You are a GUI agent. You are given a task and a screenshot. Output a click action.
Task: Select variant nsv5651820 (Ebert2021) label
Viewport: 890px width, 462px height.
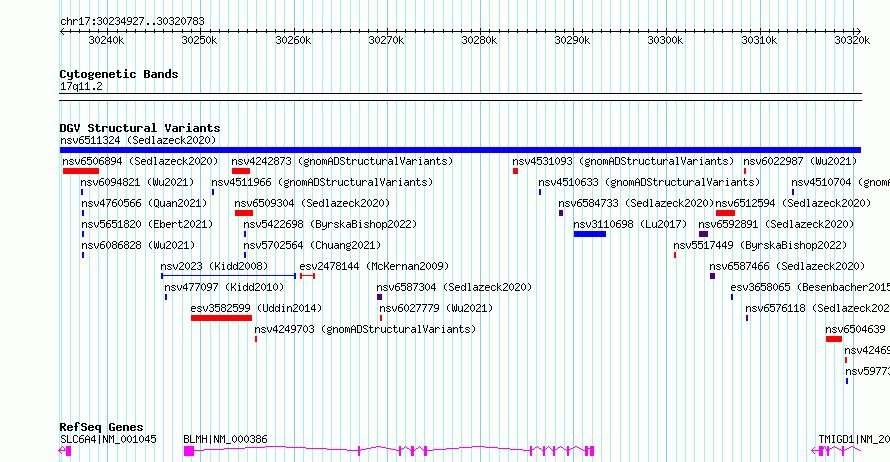147,224
